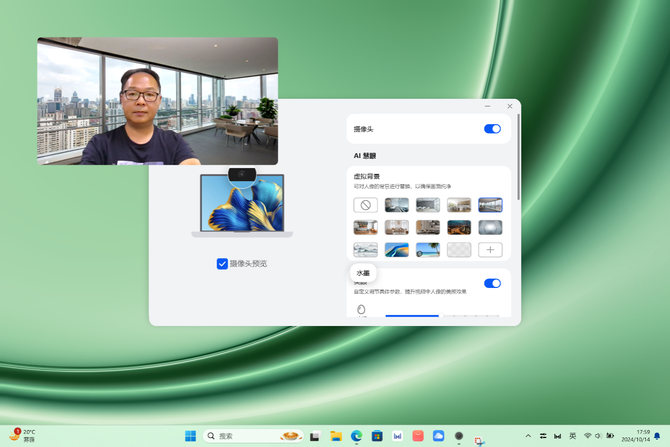
Task: Select the ink wash mountain background
Action: click(x=366, y=250)
